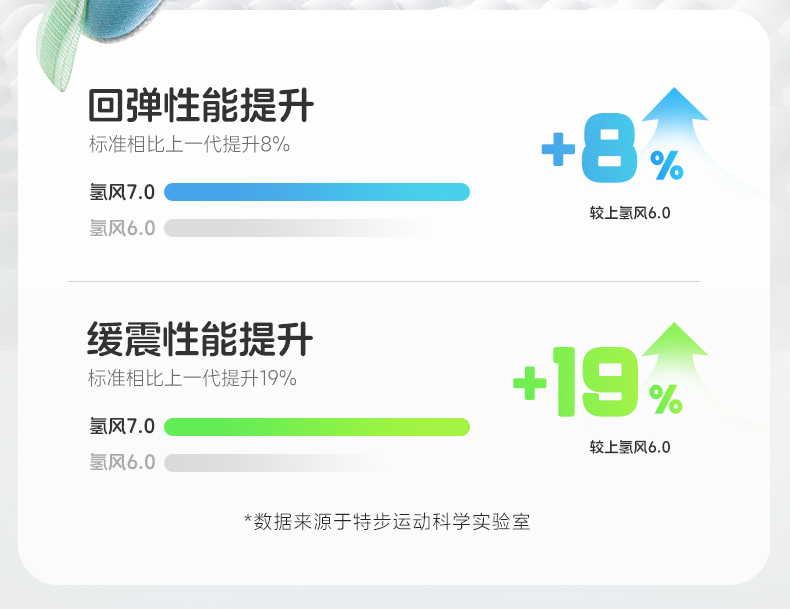790x609 pixels.
Task: Click the green plus sign icon
Action: click(x=530, y=383)
